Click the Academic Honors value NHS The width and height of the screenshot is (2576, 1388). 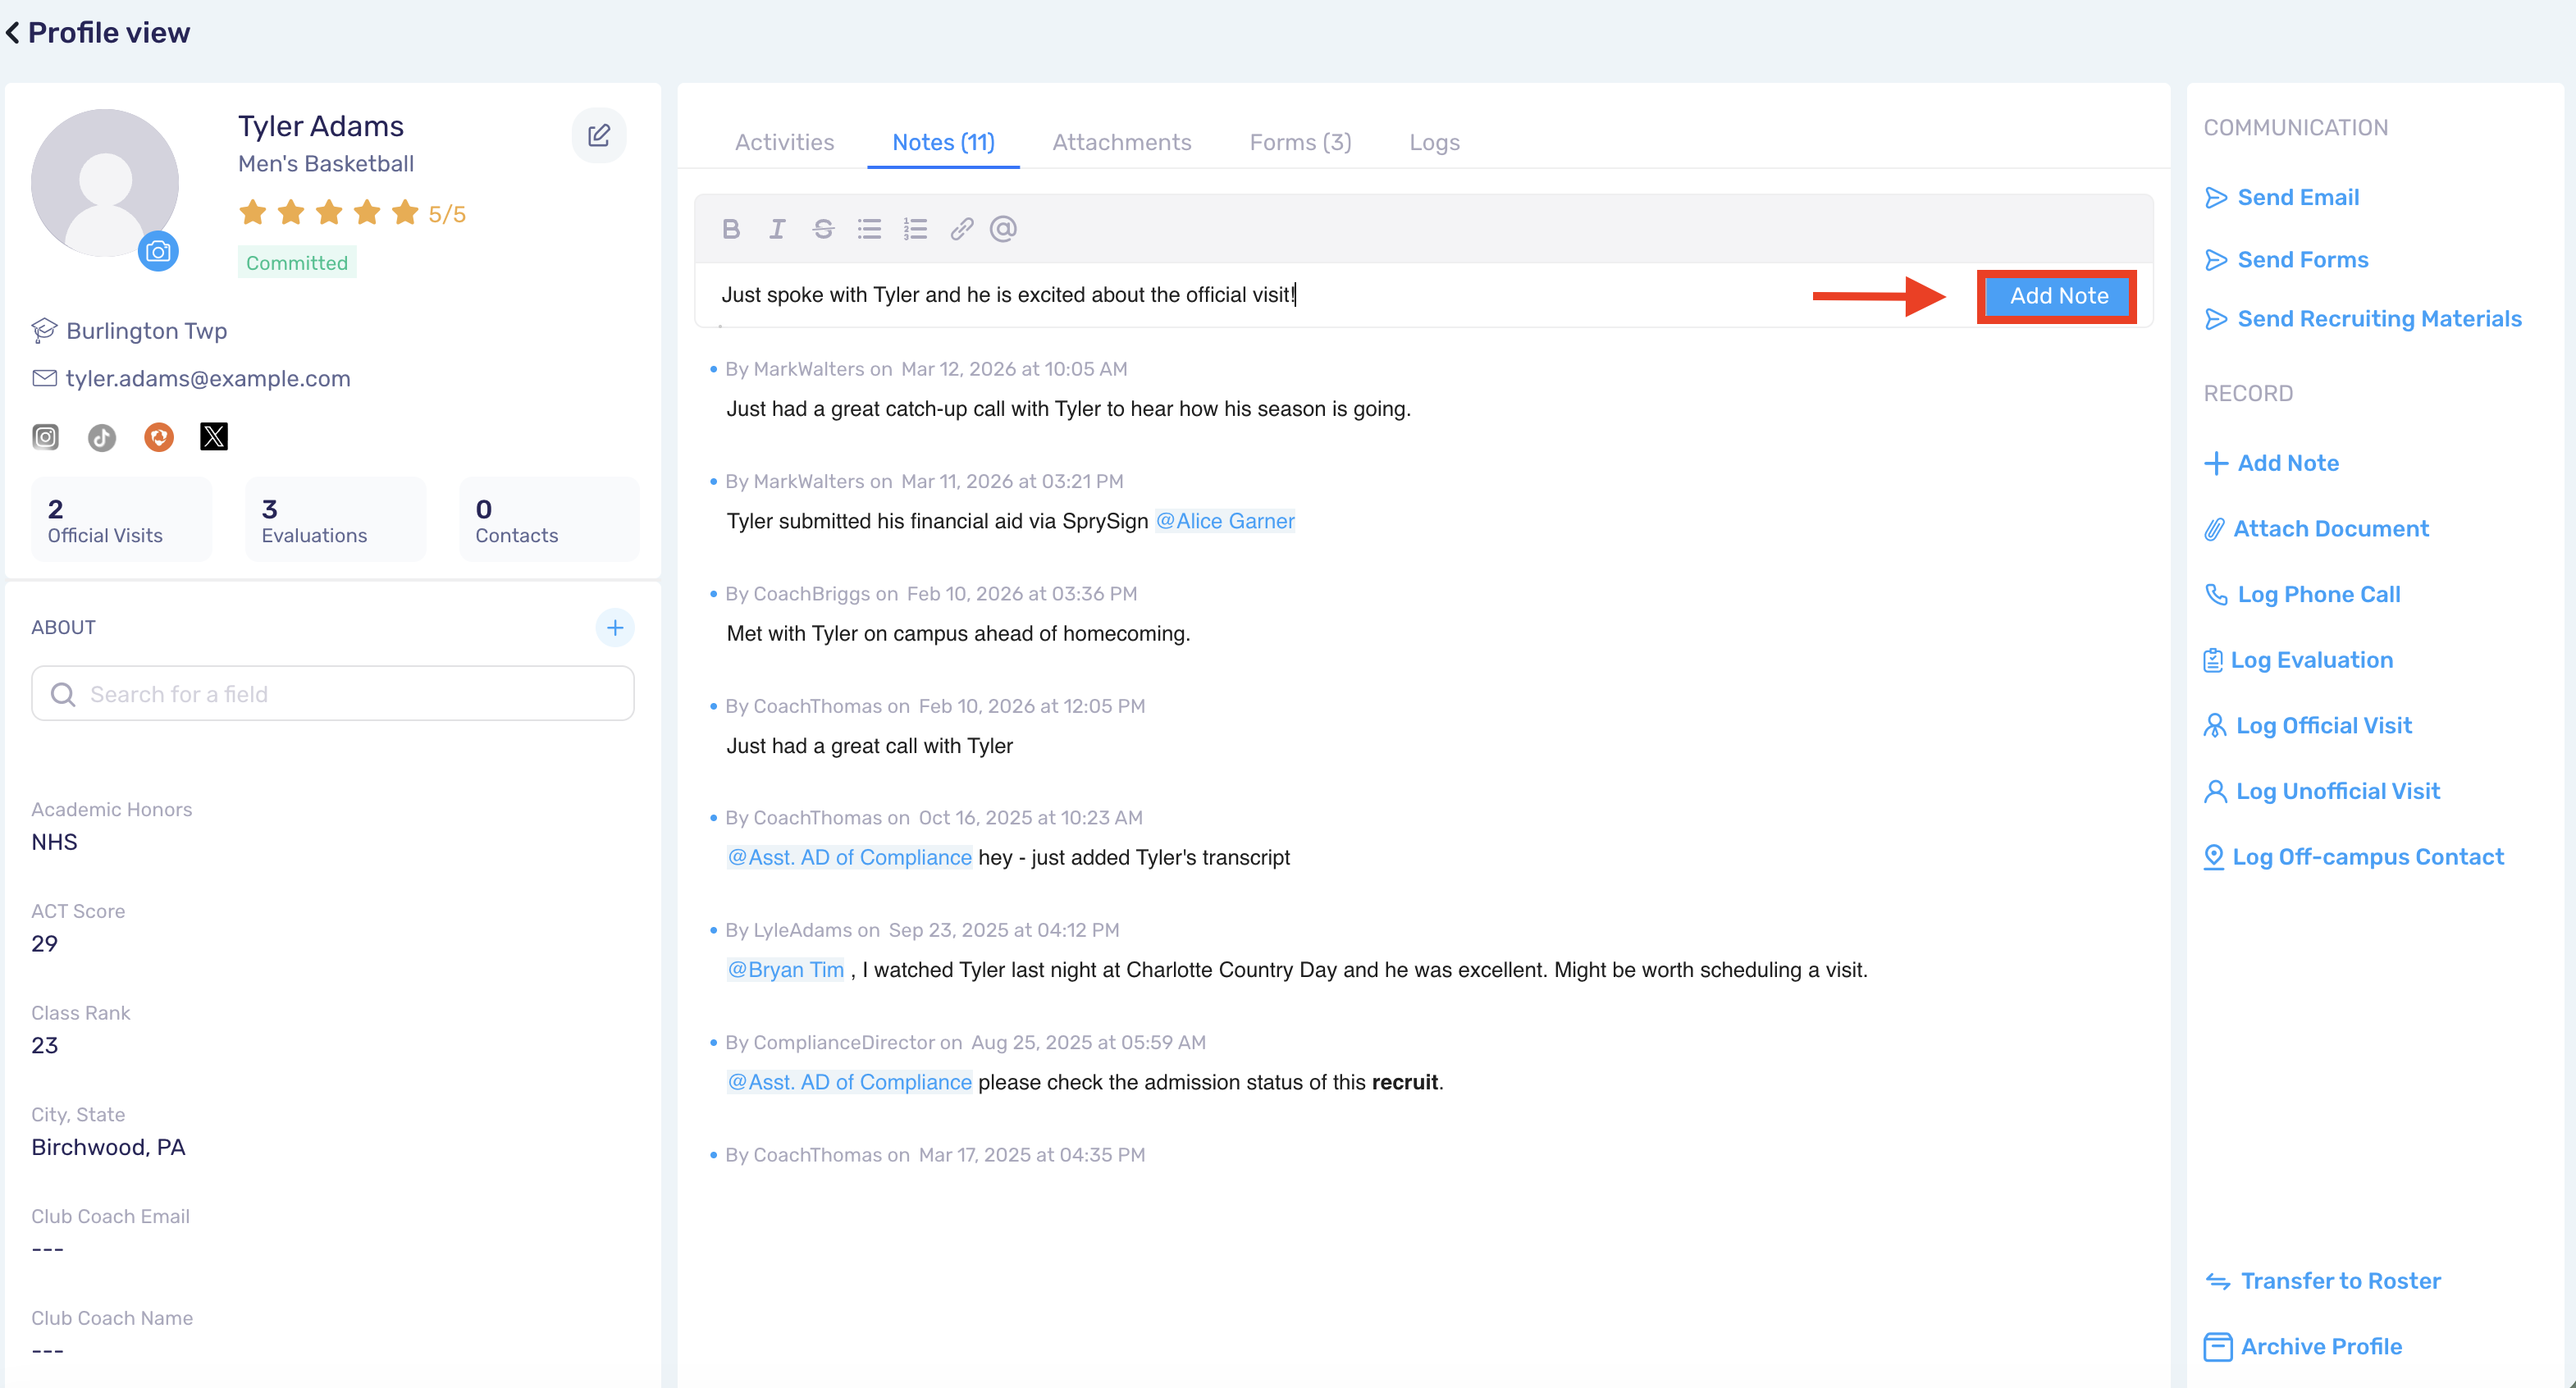click(54, 842)
